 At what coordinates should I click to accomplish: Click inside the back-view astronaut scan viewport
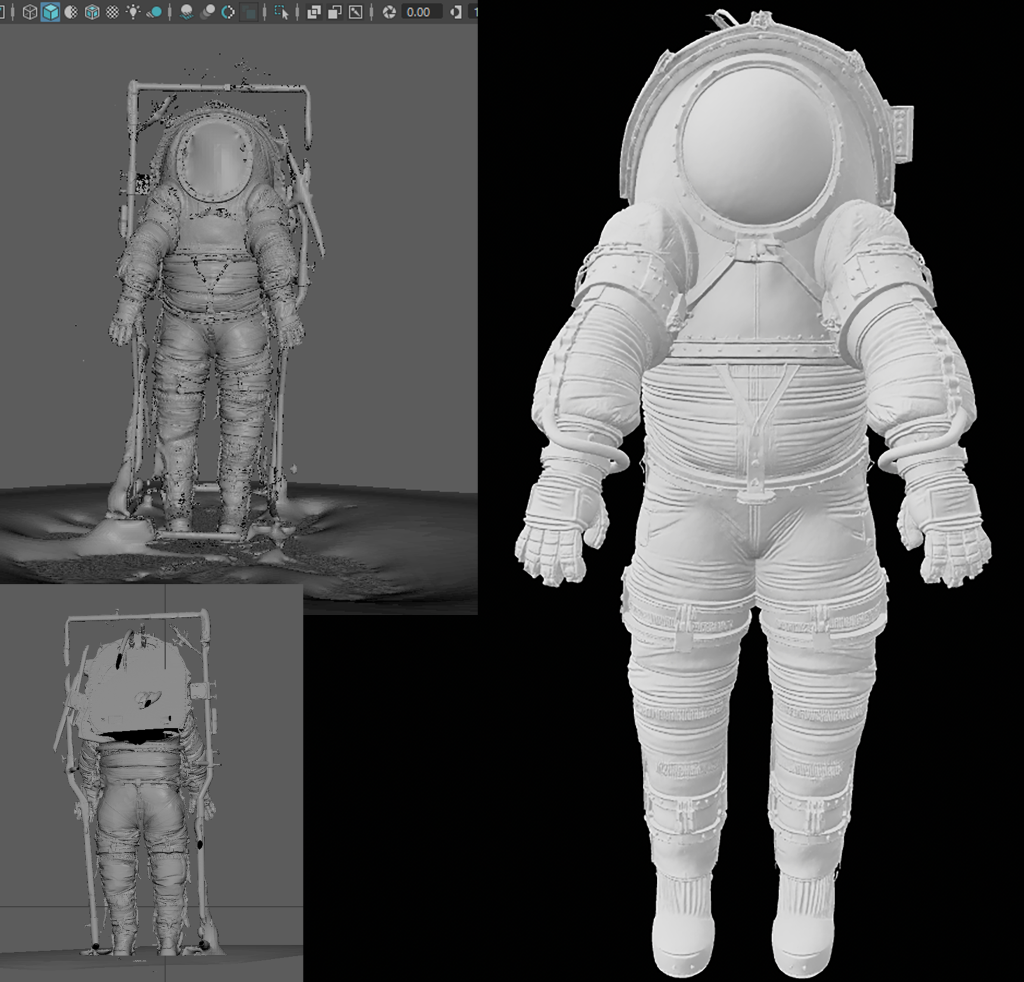(x=140, y=790)
